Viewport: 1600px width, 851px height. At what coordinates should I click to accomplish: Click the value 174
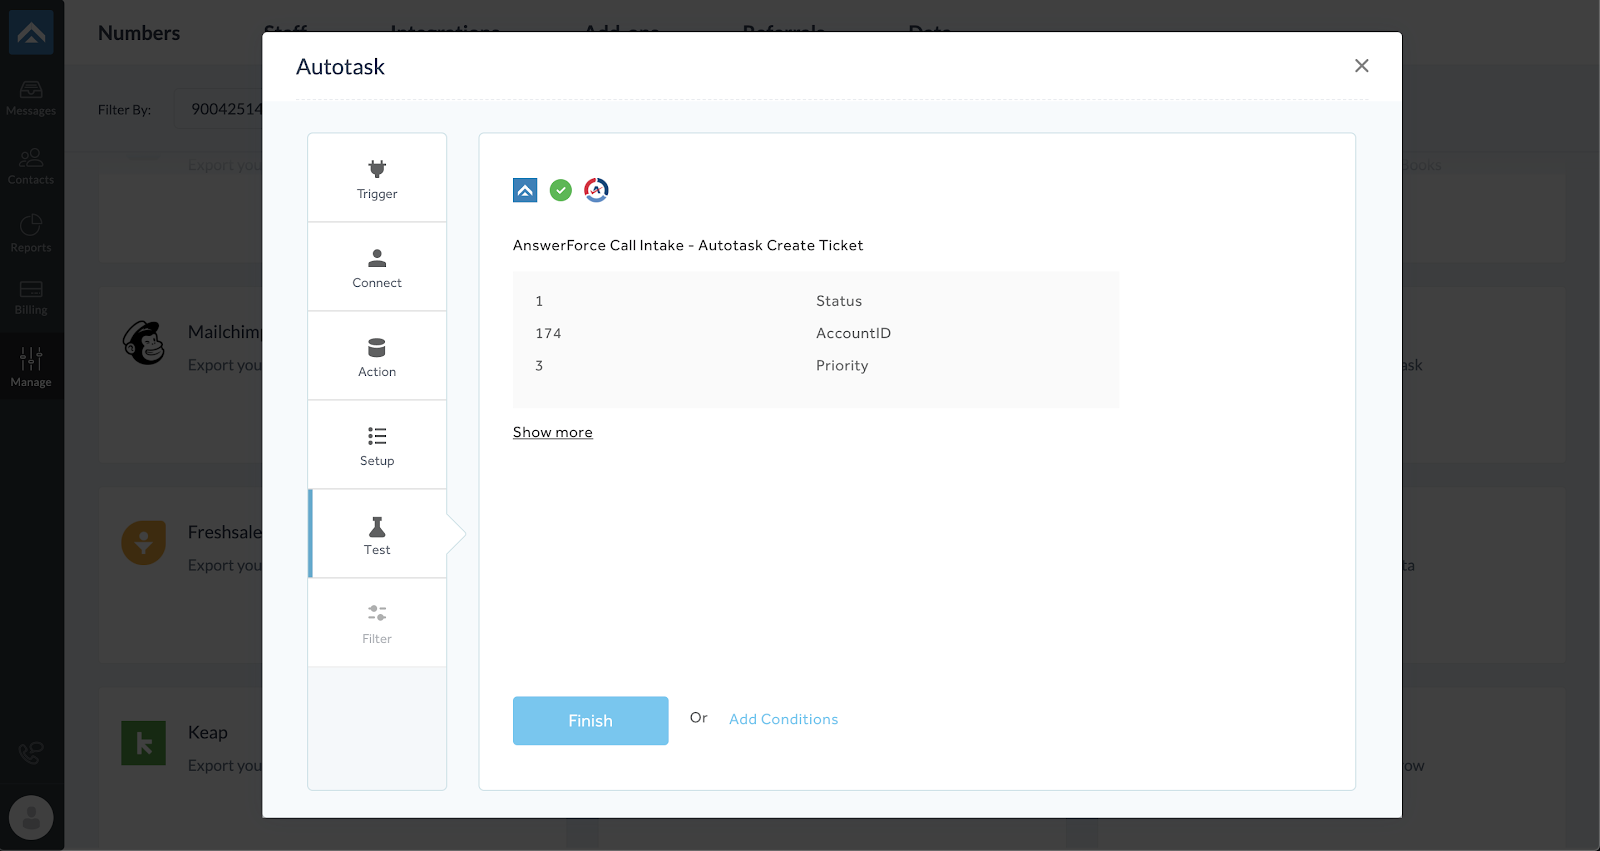548,333
